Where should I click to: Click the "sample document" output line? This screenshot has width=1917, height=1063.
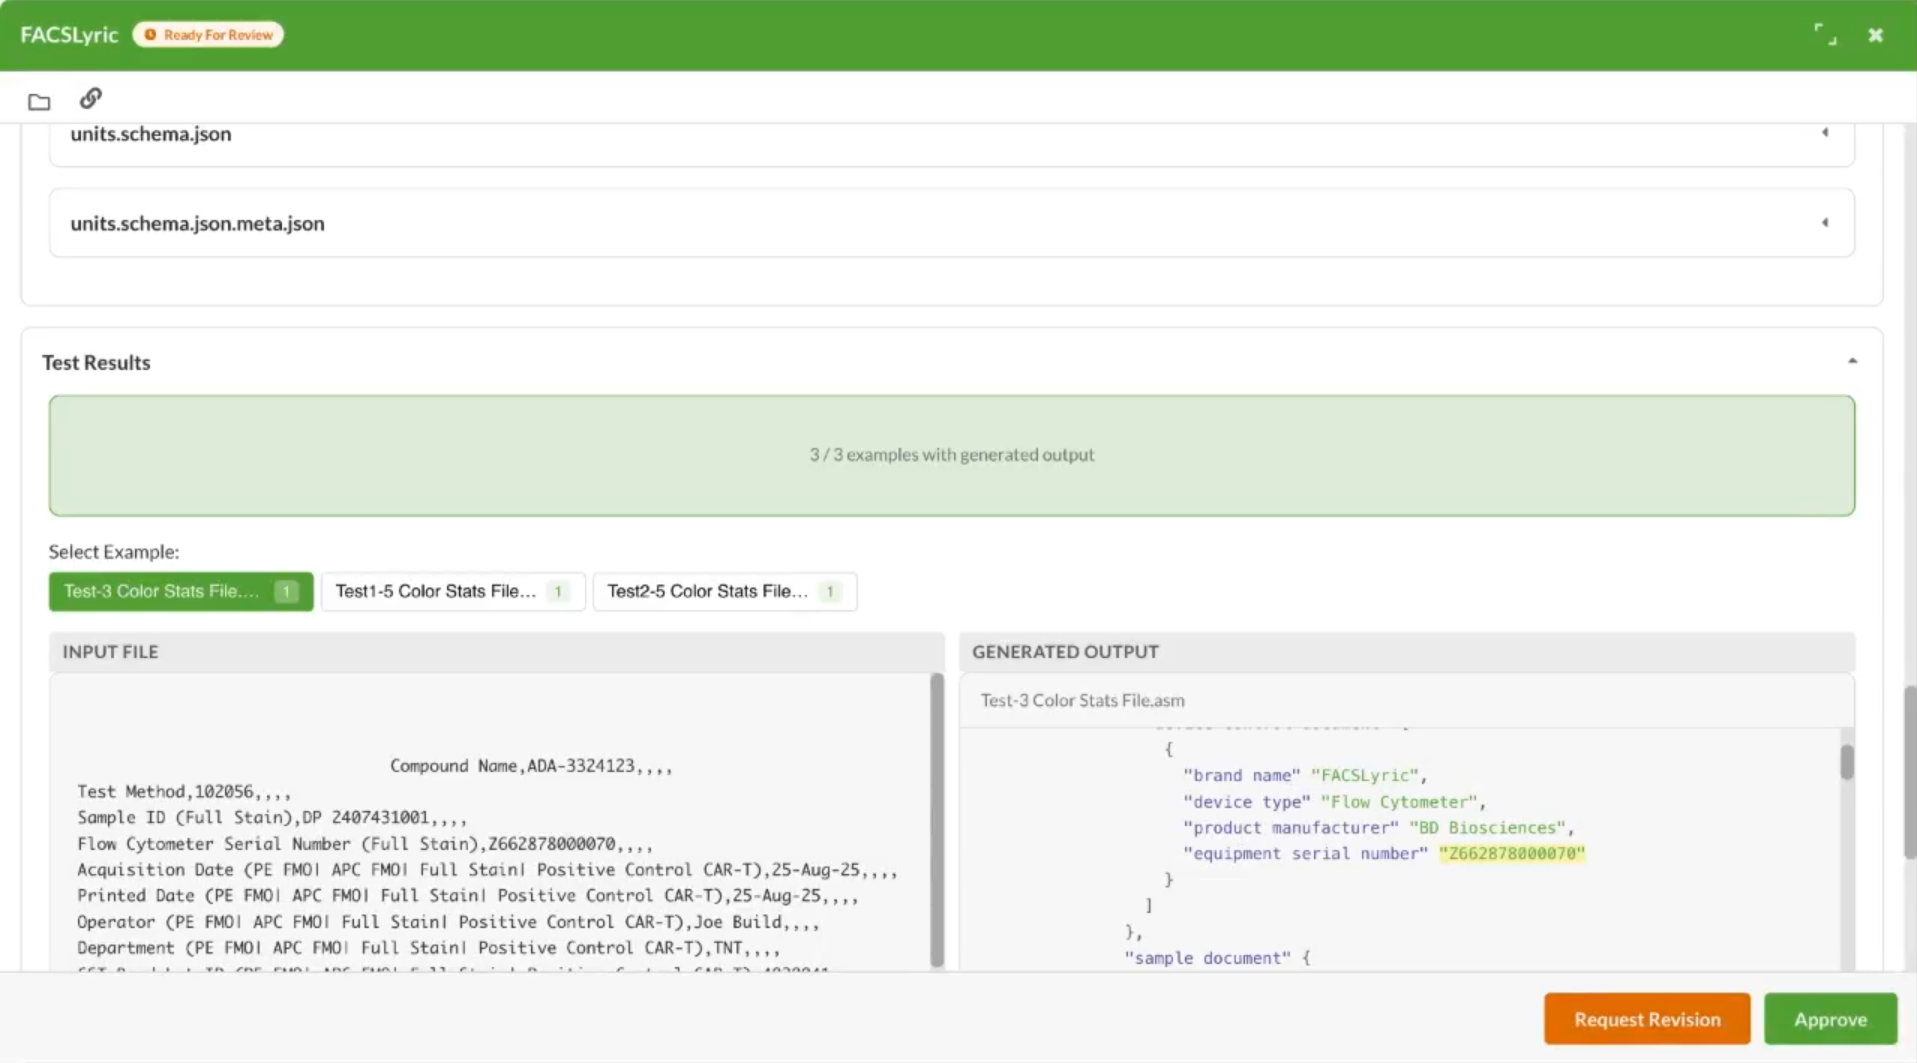coord(1217,957)
